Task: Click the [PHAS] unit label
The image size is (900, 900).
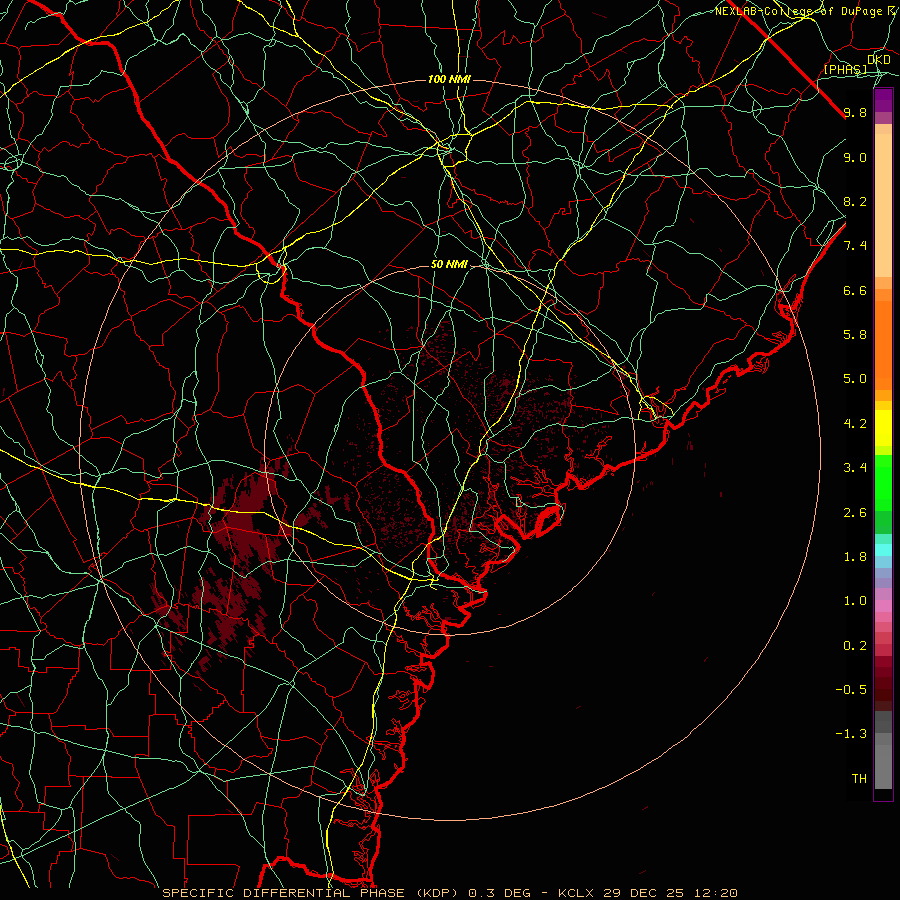Action: (x=845, y=69)
